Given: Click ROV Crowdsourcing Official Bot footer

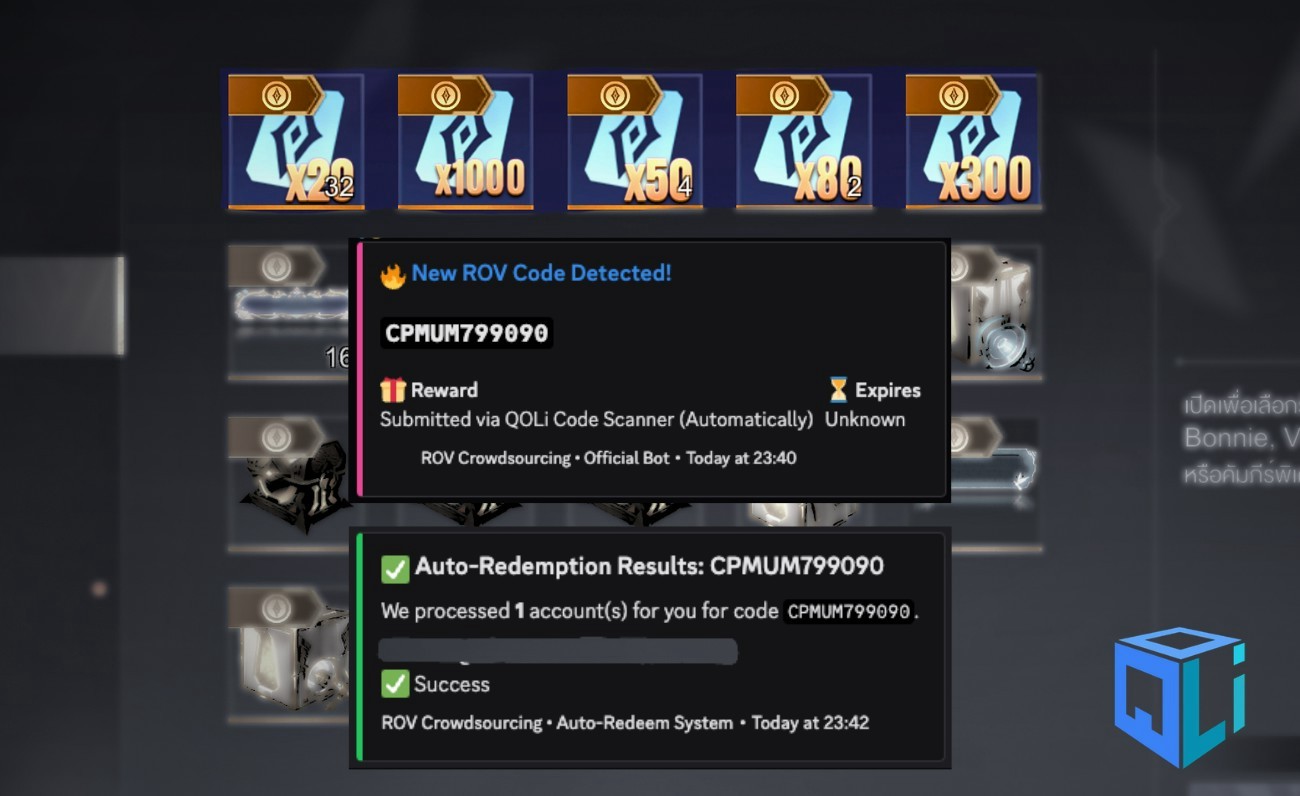Looking at the screenshot, I should coord(609,458).
